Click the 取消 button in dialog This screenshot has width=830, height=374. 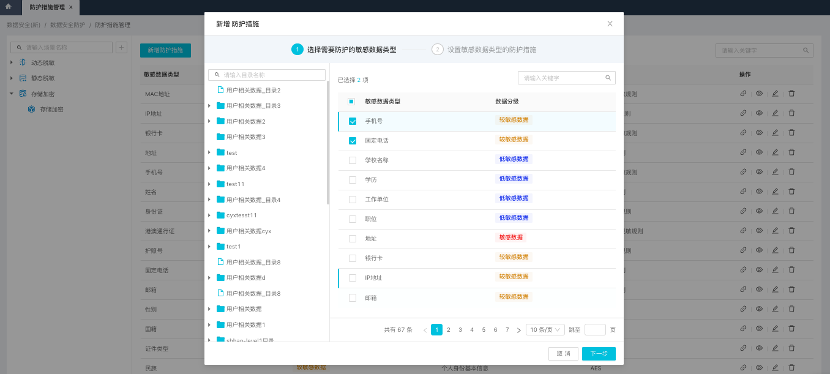[x=563, y=354]
